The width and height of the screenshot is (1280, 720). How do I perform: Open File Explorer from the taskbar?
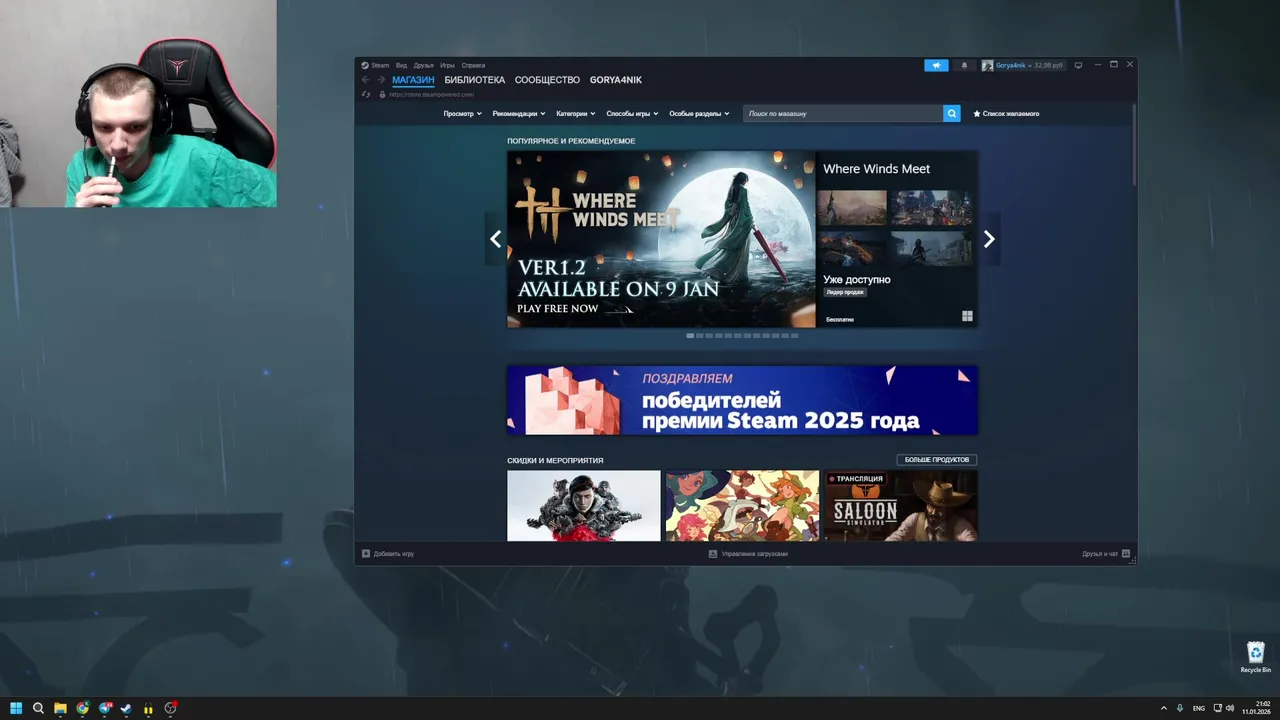coord(60,708)
